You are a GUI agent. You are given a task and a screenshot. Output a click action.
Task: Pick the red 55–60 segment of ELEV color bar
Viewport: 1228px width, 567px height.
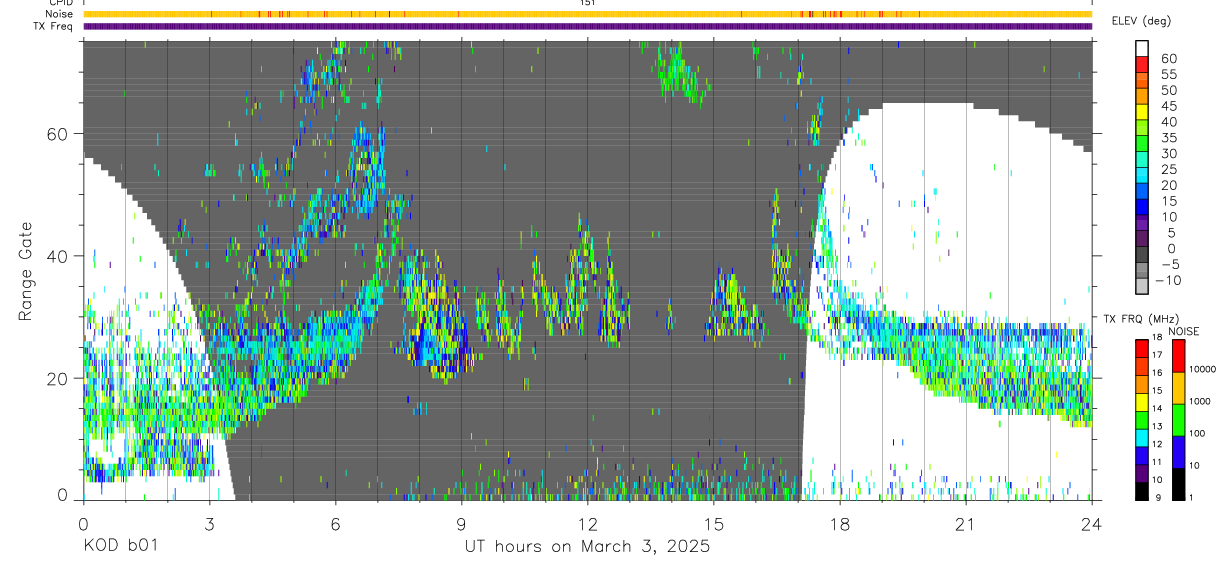[1142, 67]
